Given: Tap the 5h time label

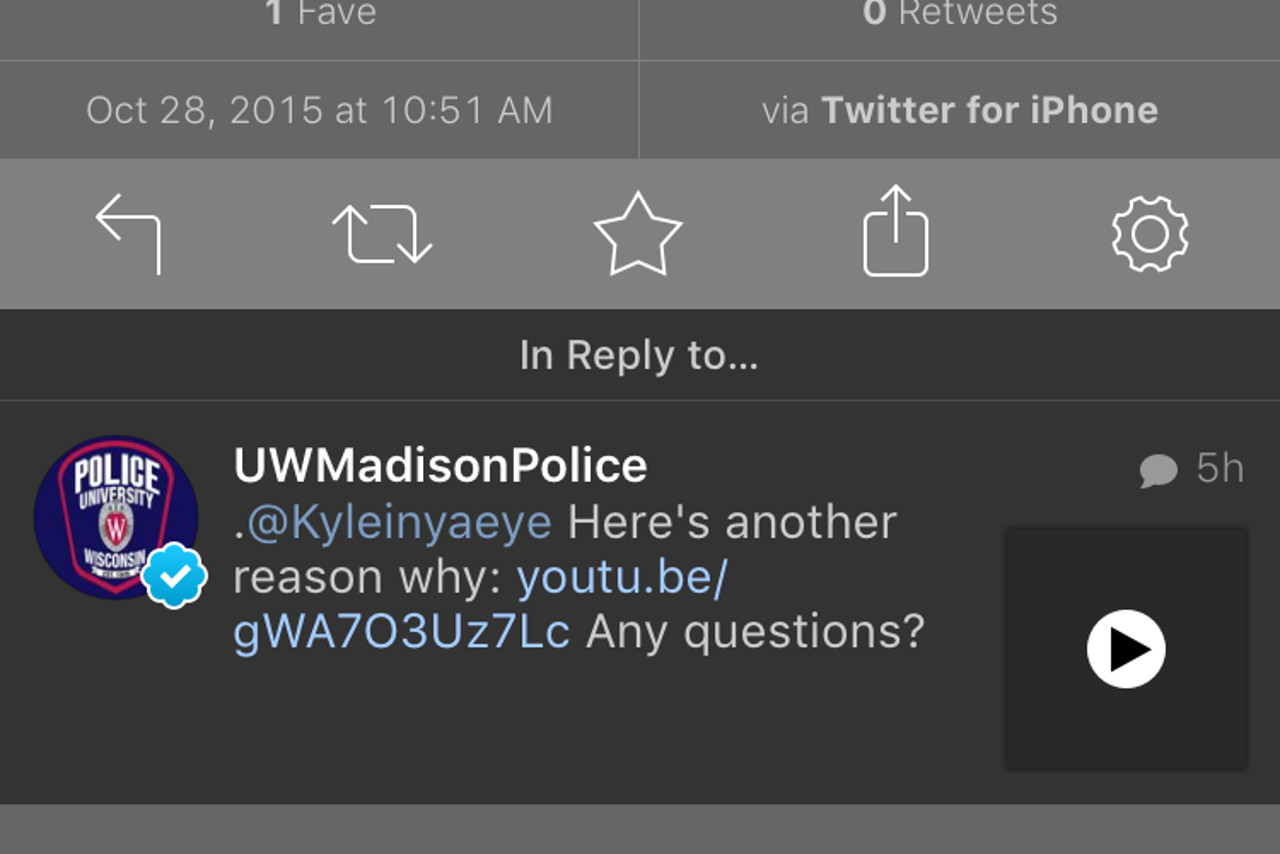Looking at the screenshot, I should point(1220,469).
